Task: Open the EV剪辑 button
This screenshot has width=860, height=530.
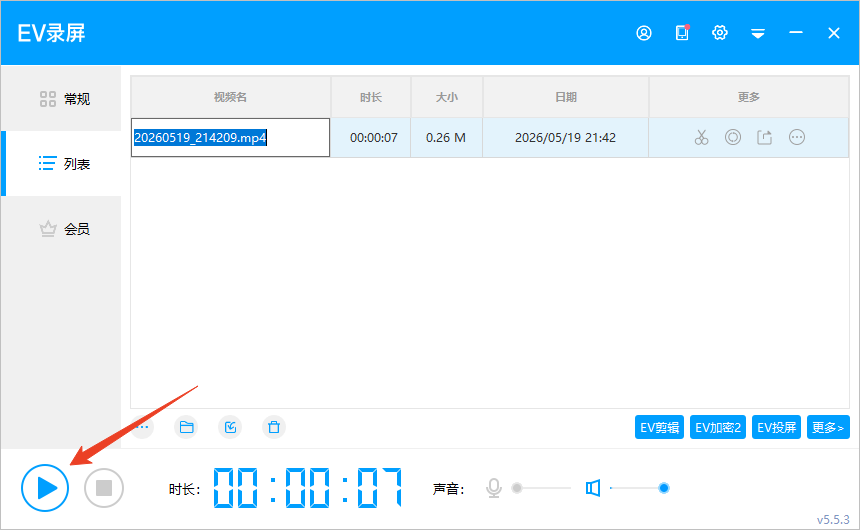Action: [x=659, y=427]
